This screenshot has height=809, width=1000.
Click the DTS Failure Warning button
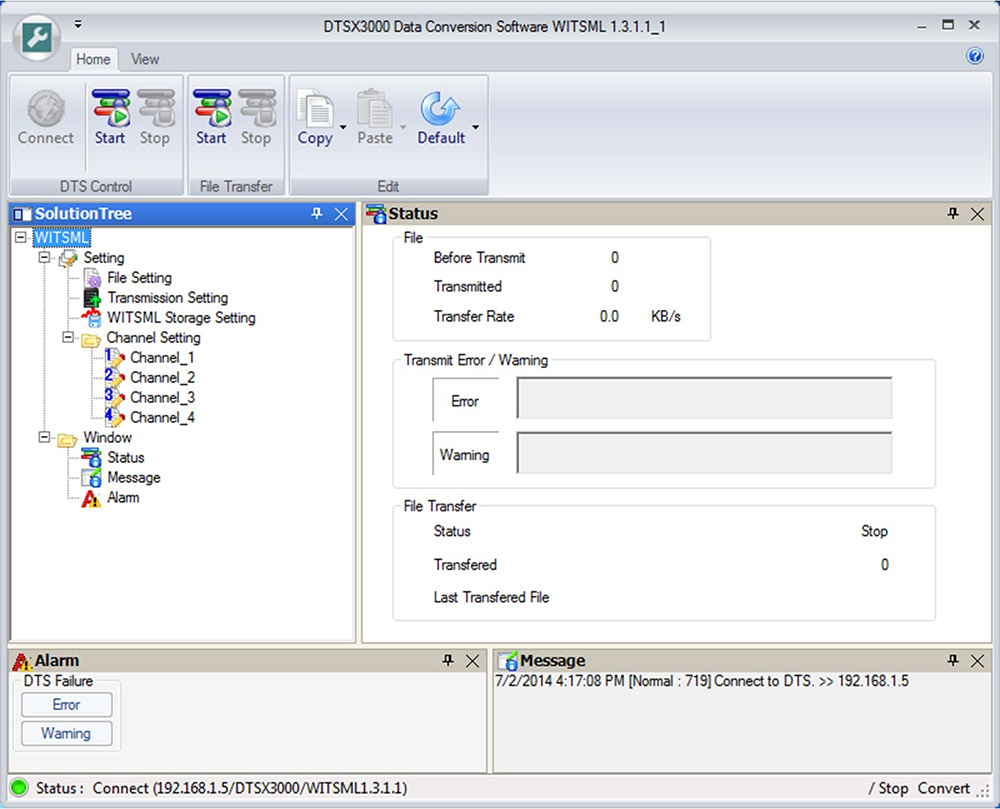pyautogui.click(x=66, y=733)
